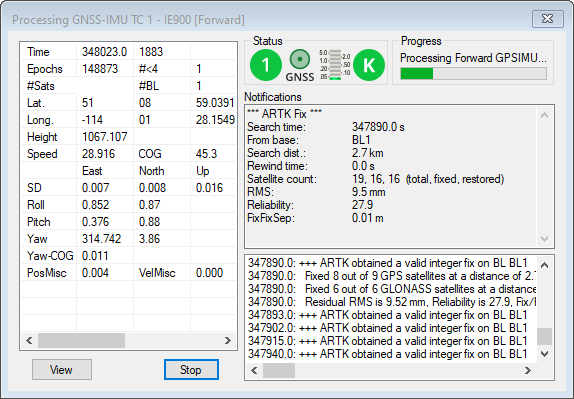Click the Search dist. value 2.7 km

368,153
